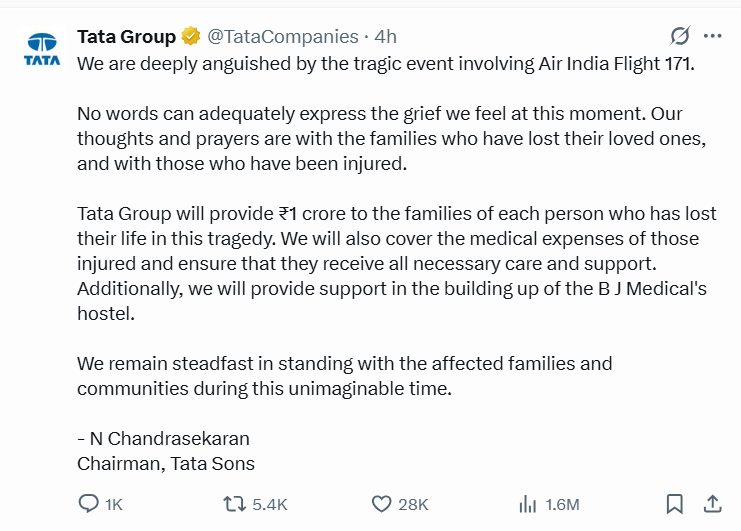Open Grok explain-this-post icon
Image resolution: width=741 pixels, height=531 pixels.
(x=680, y=35)
